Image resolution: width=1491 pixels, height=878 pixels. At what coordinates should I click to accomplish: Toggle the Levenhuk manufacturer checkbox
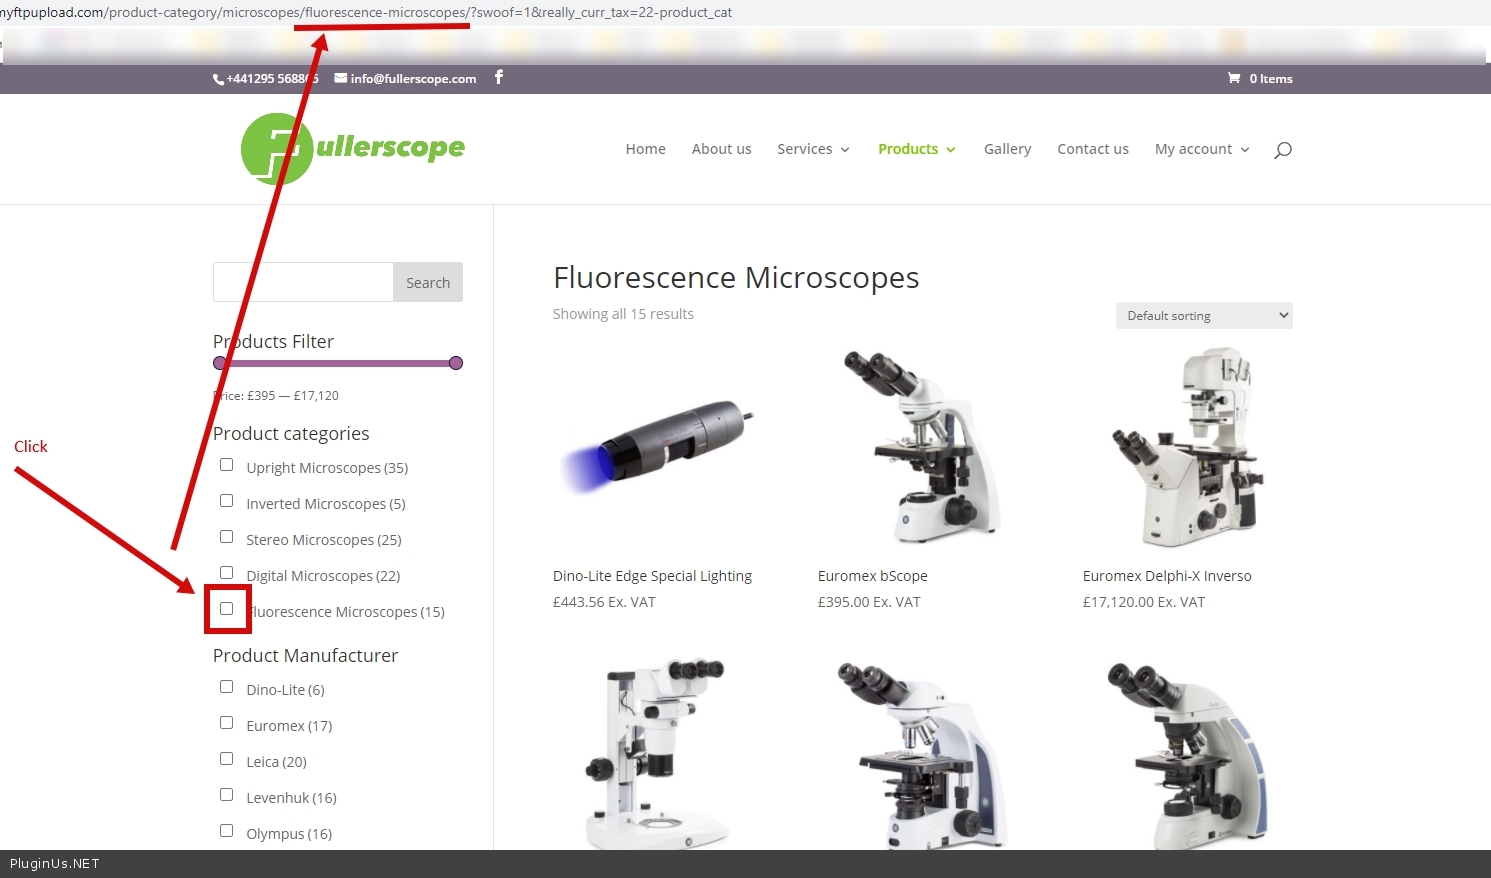pos(227,795)
